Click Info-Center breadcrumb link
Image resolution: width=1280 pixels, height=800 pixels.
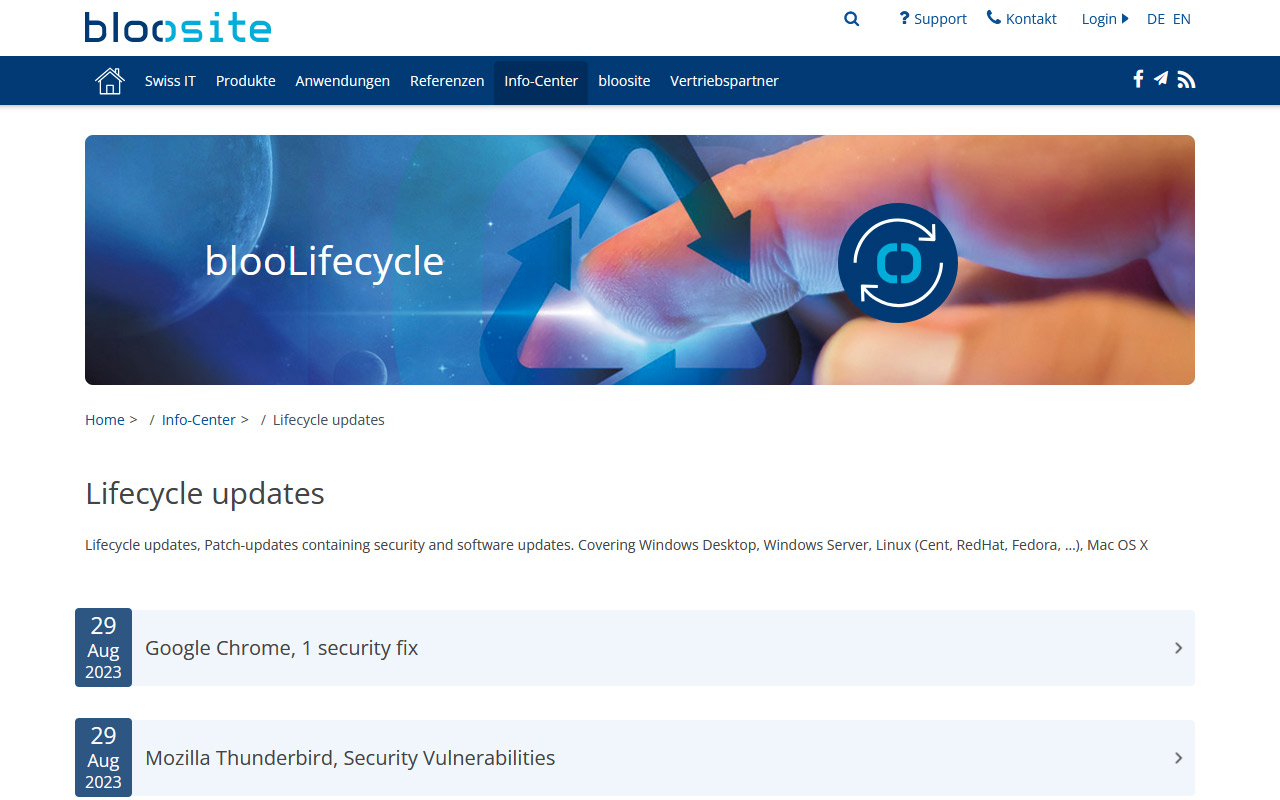click(x=199, y=420)
